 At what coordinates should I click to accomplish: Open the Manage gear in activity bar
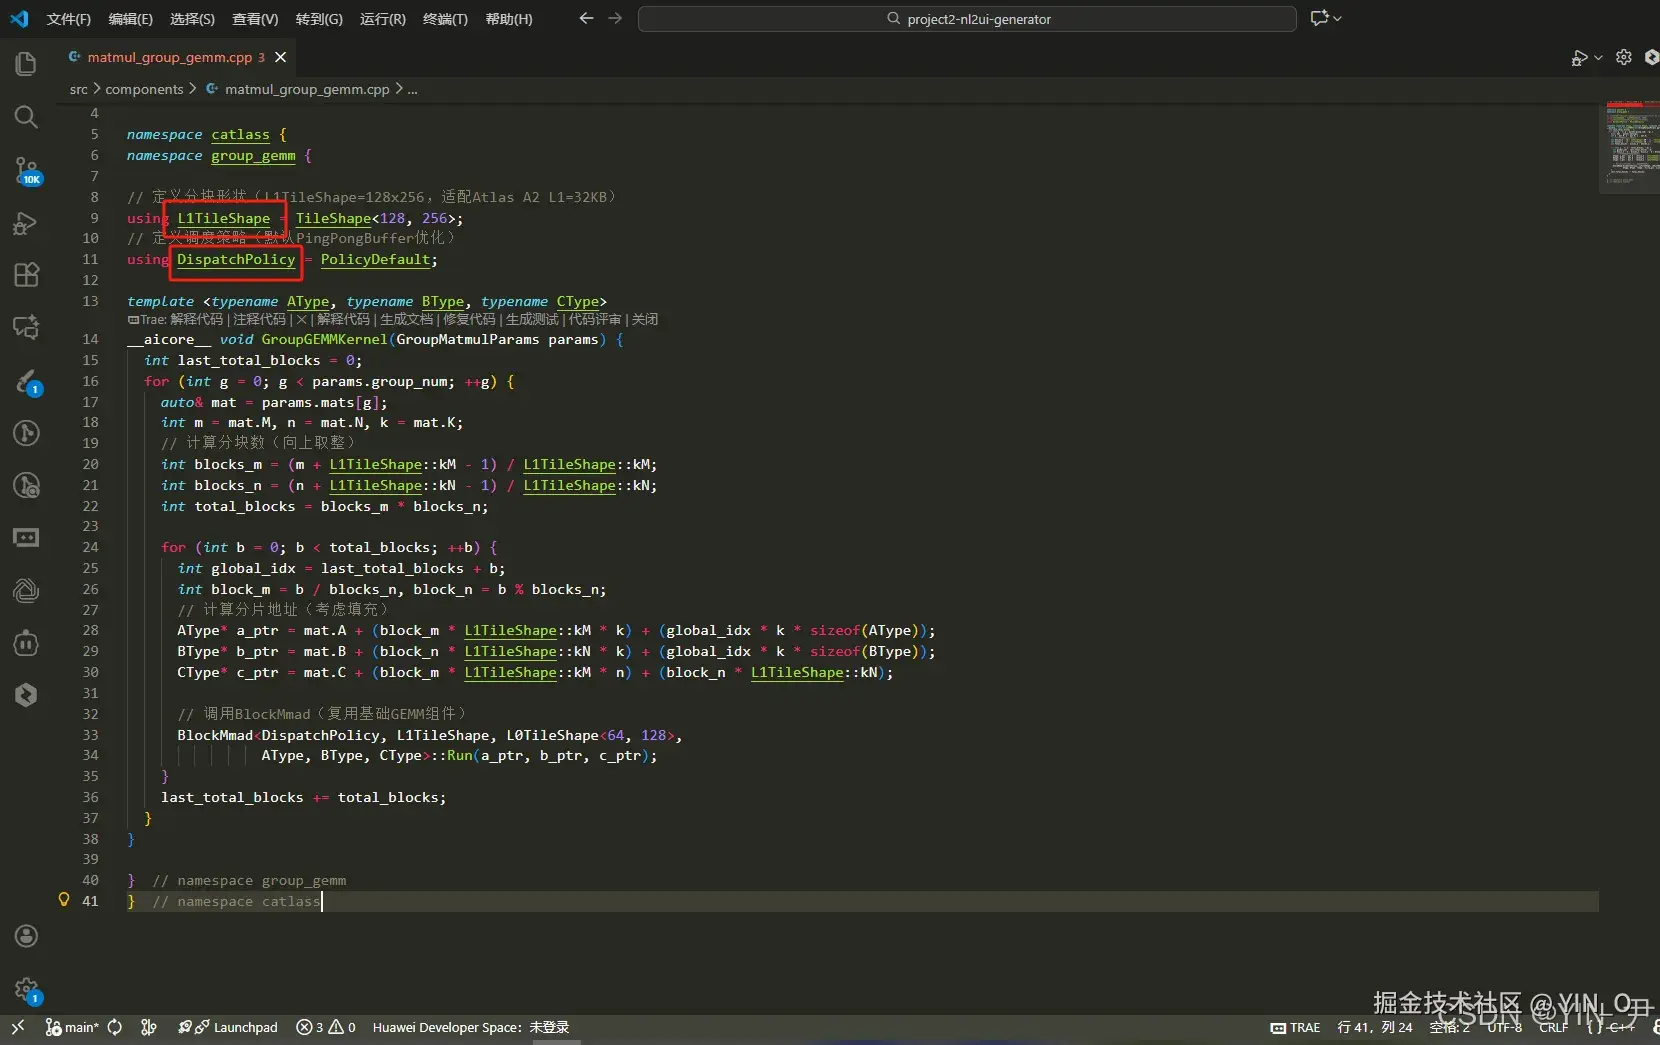click(26, 989)
